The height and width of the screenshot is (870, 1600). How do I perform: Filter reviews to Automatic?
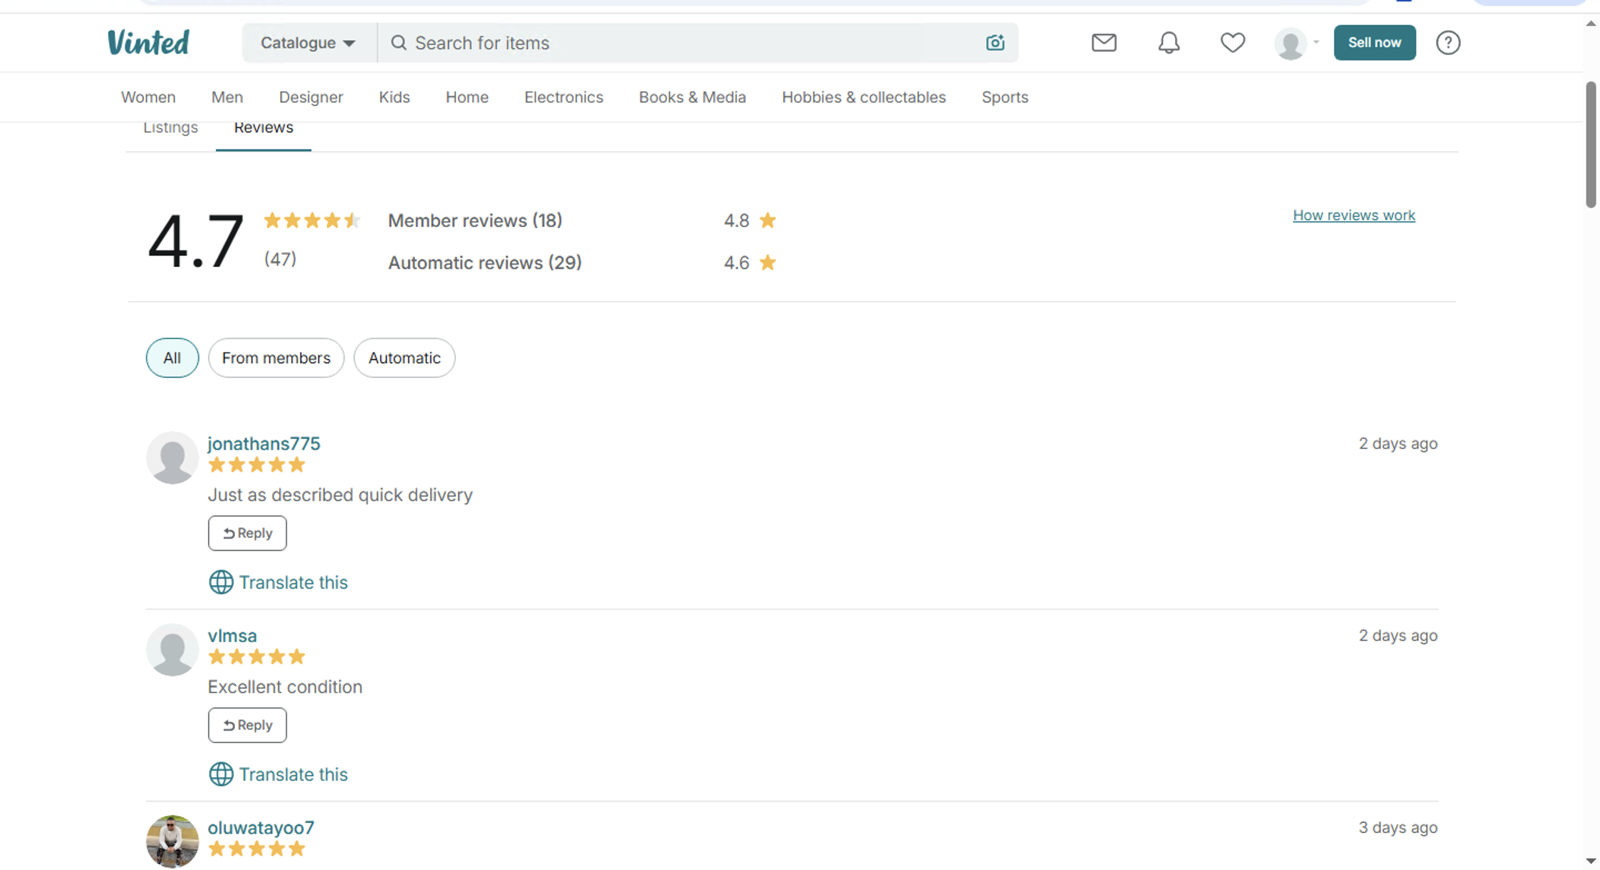(x=404, y=358)
